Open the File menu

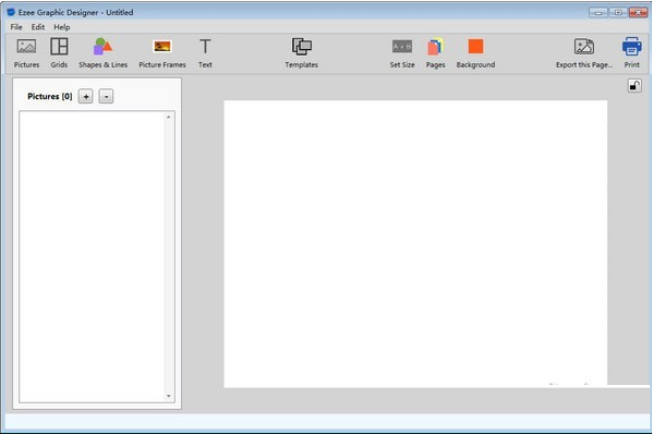click(16, 27)
